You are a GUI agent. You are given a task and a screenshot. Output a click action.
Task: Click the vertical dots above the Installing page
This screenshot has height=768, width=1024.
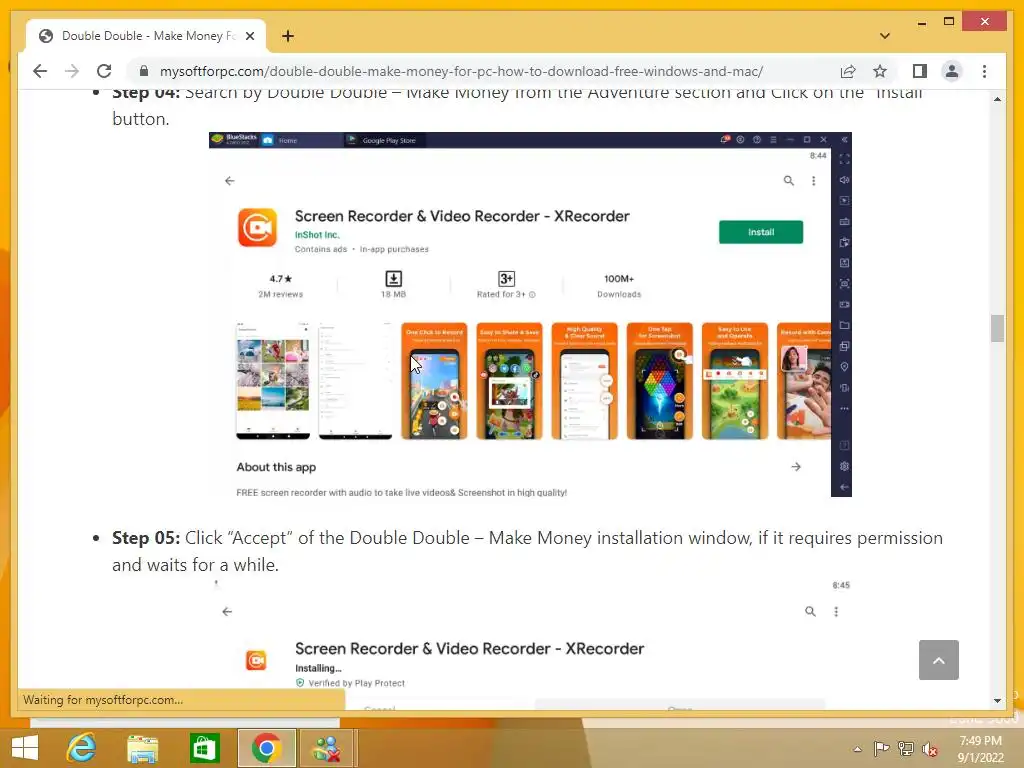(836, 612)
